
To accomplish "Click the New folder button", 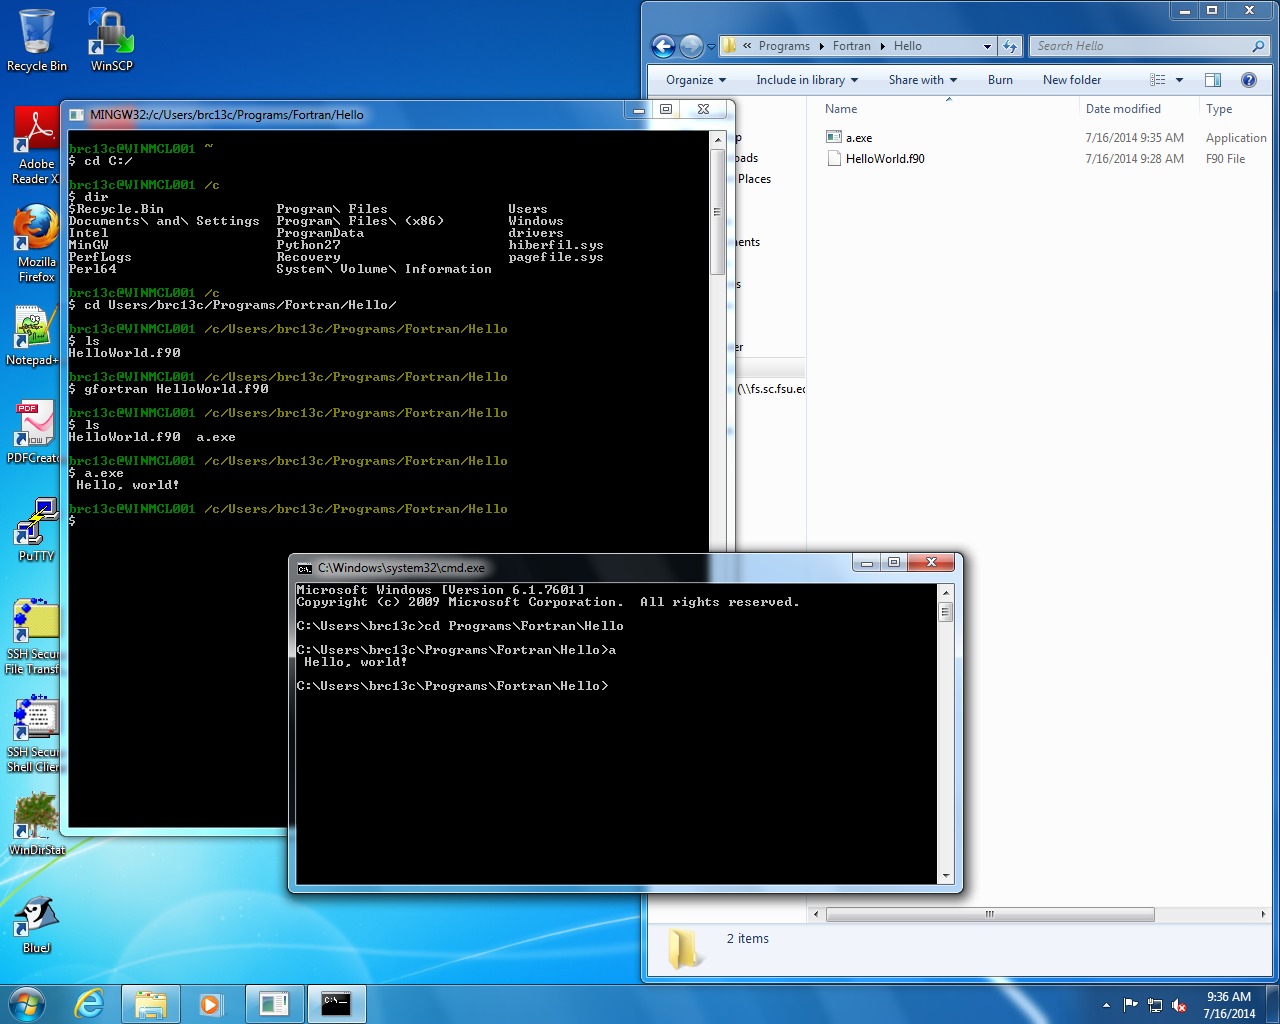I will (1071, 79).
